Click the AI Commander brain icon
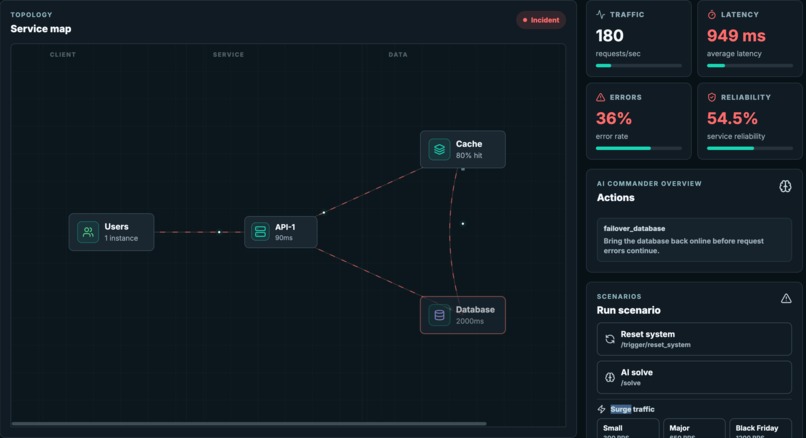Image resolution: width=806 pixels, height=438 pixels. coord(785,186)
